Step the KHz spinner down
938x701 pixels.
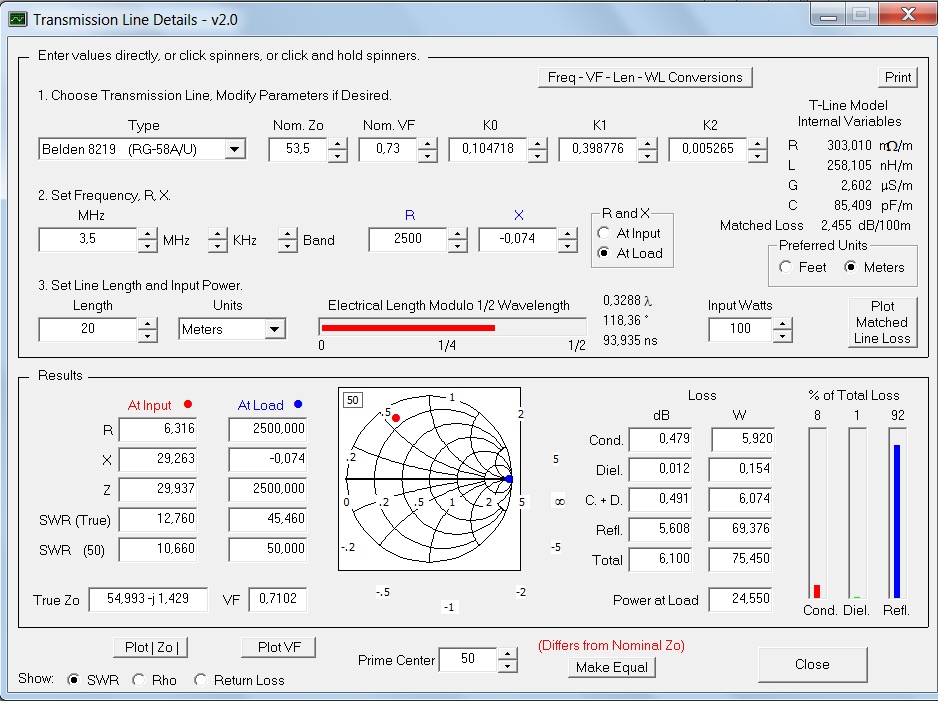(218, 246)
